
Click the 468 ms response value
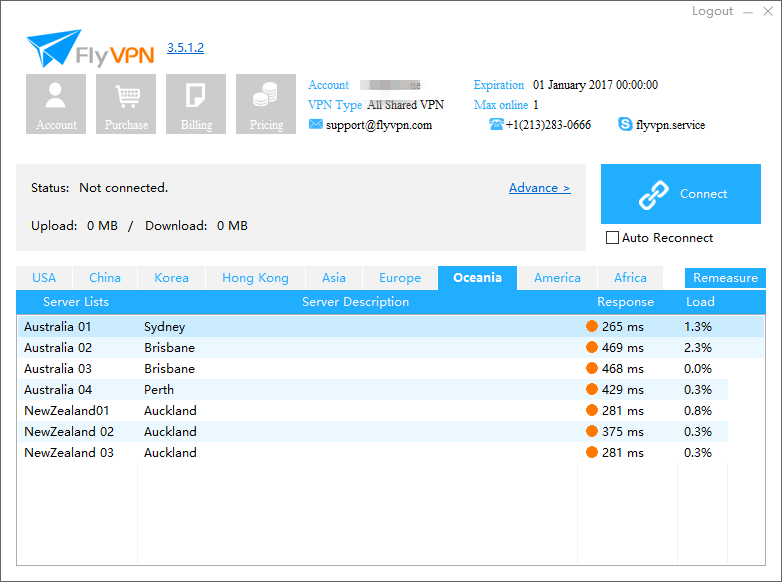[622, 369]
